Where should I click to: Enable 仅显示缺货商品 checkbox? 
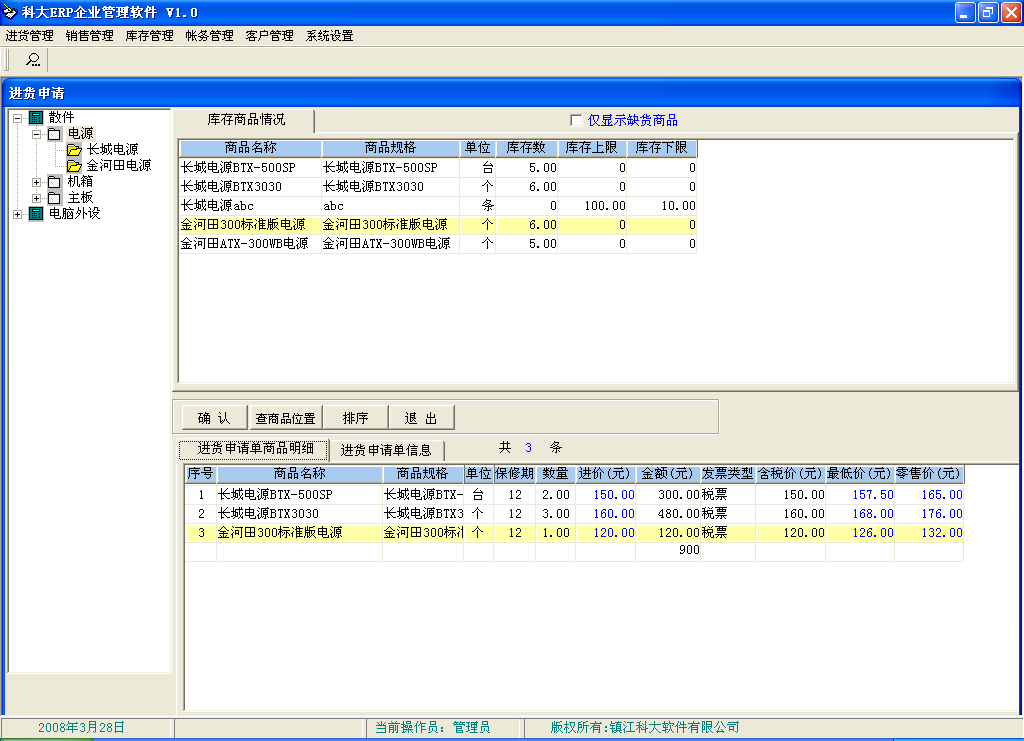(576, 120)
